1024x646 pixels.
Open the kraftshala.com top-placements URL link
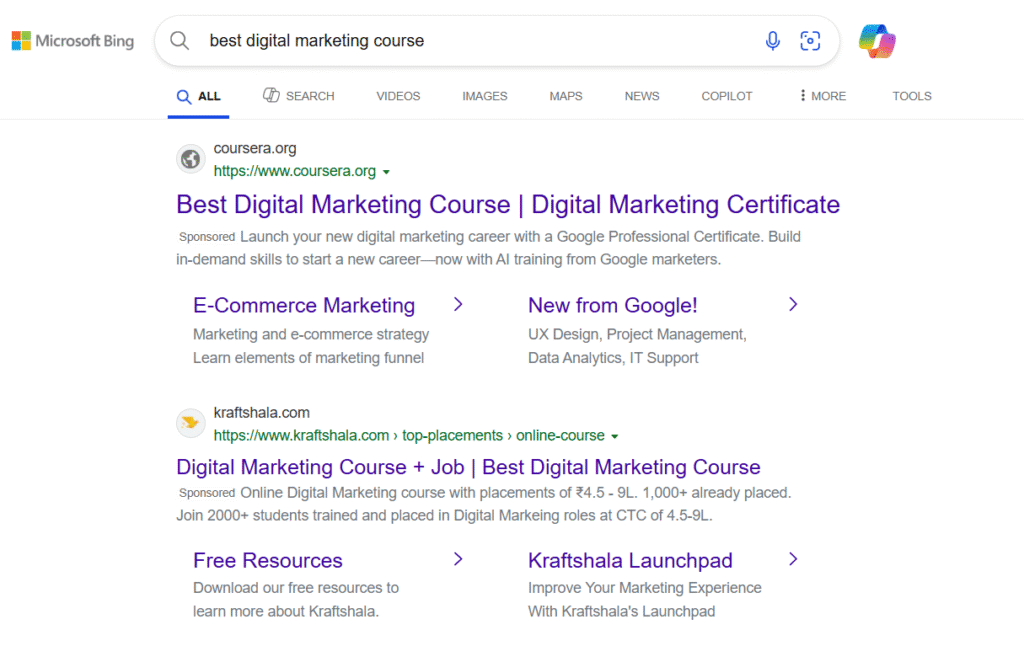(409, 436)
